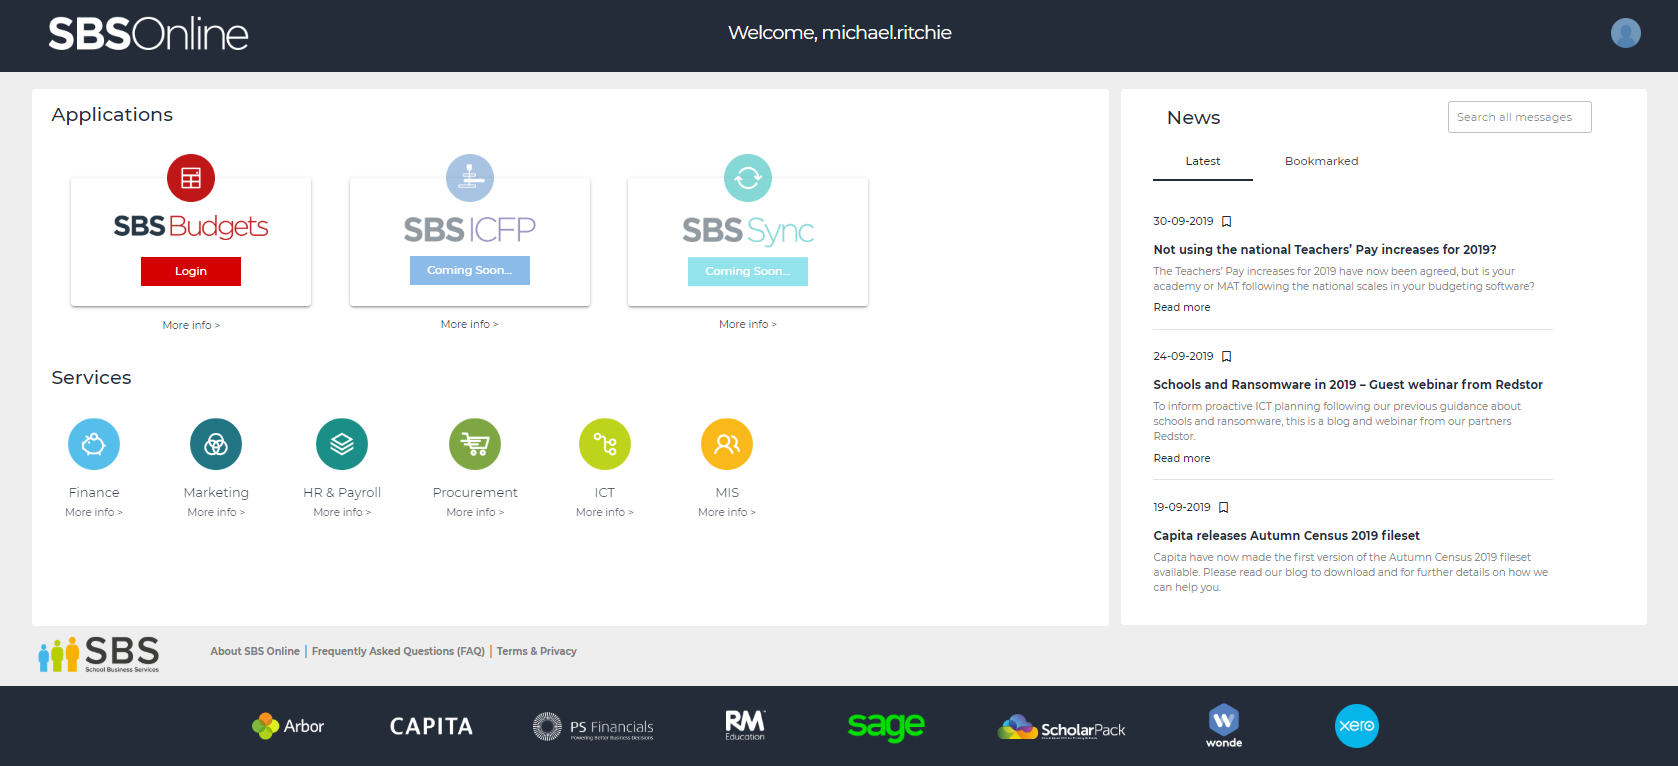Open More info under MIS

[x=727, y=512]
